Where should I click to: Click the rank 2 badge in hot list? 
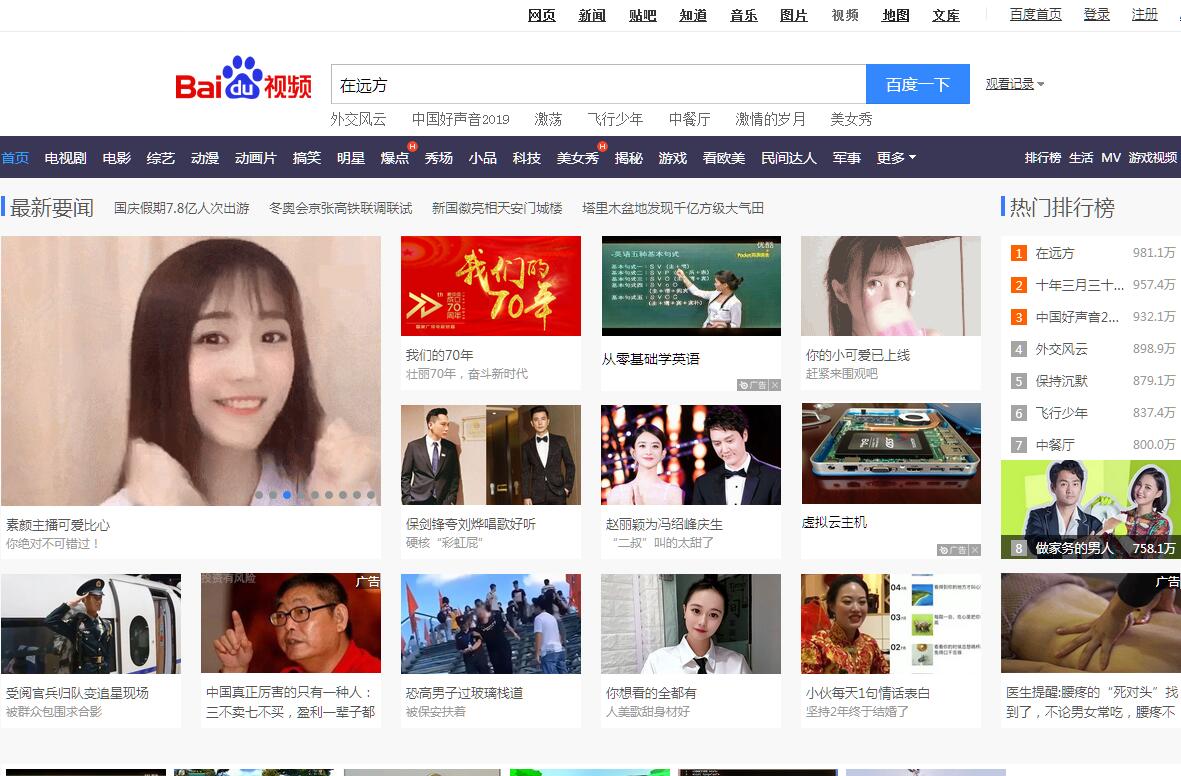(1018, 286)
